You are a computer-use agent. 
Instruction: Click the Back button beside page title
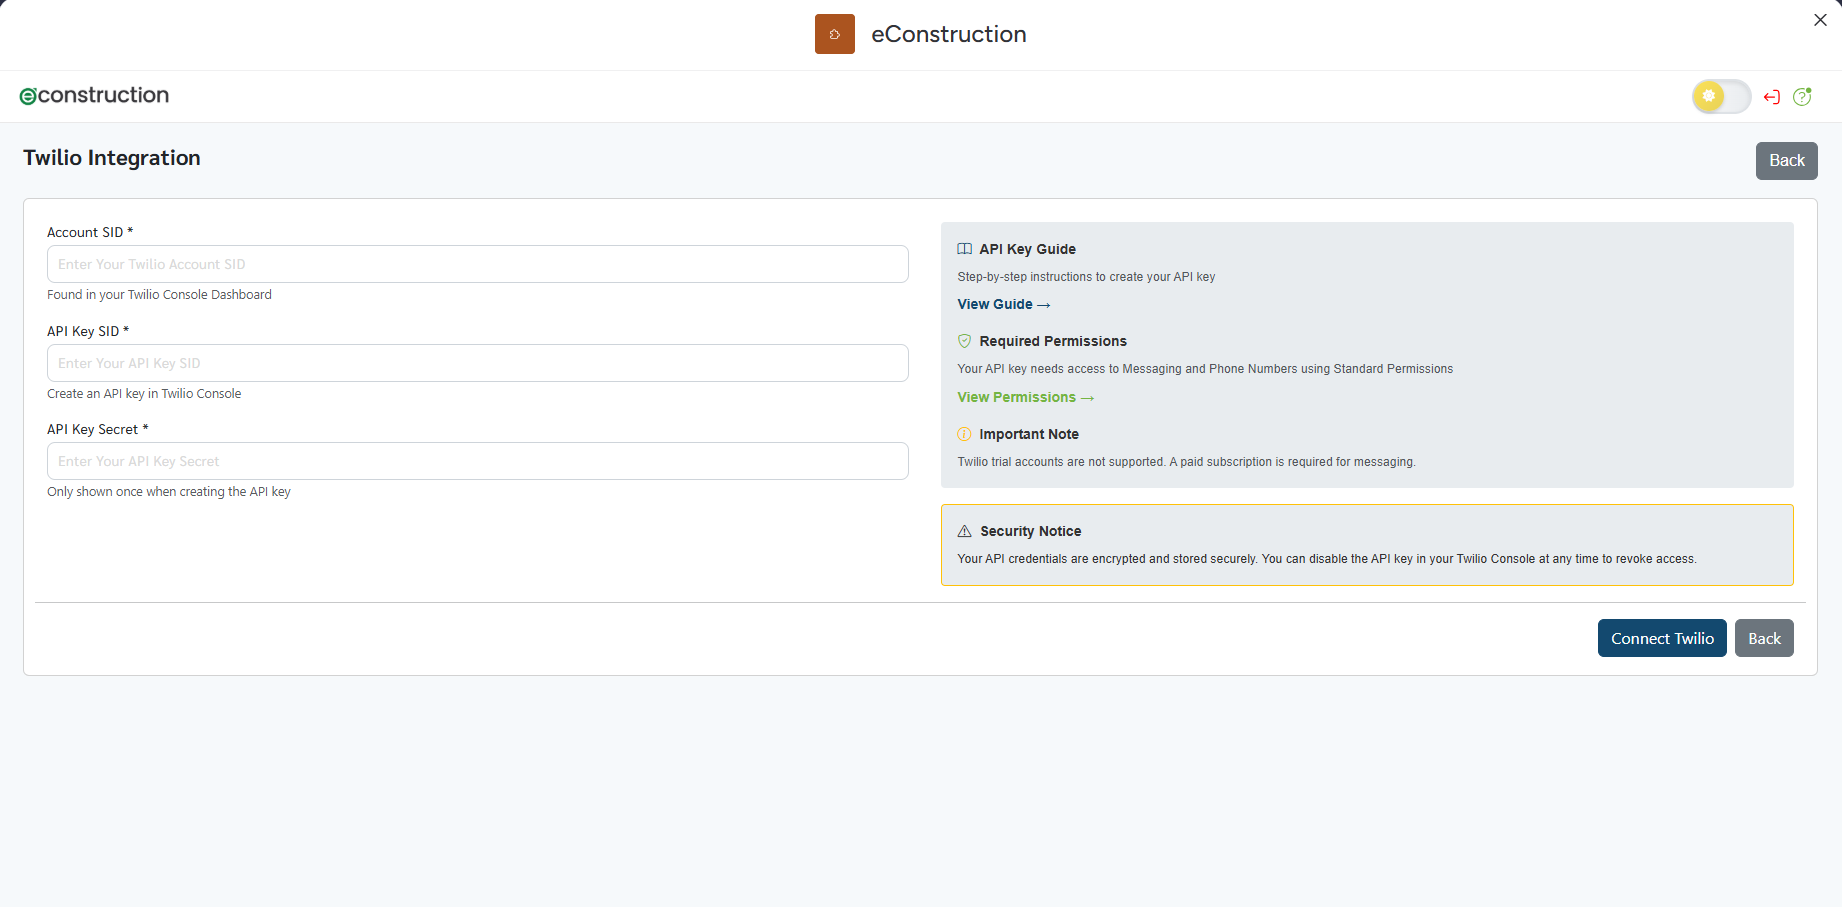pyautogui.click(x=1786, y=161)
